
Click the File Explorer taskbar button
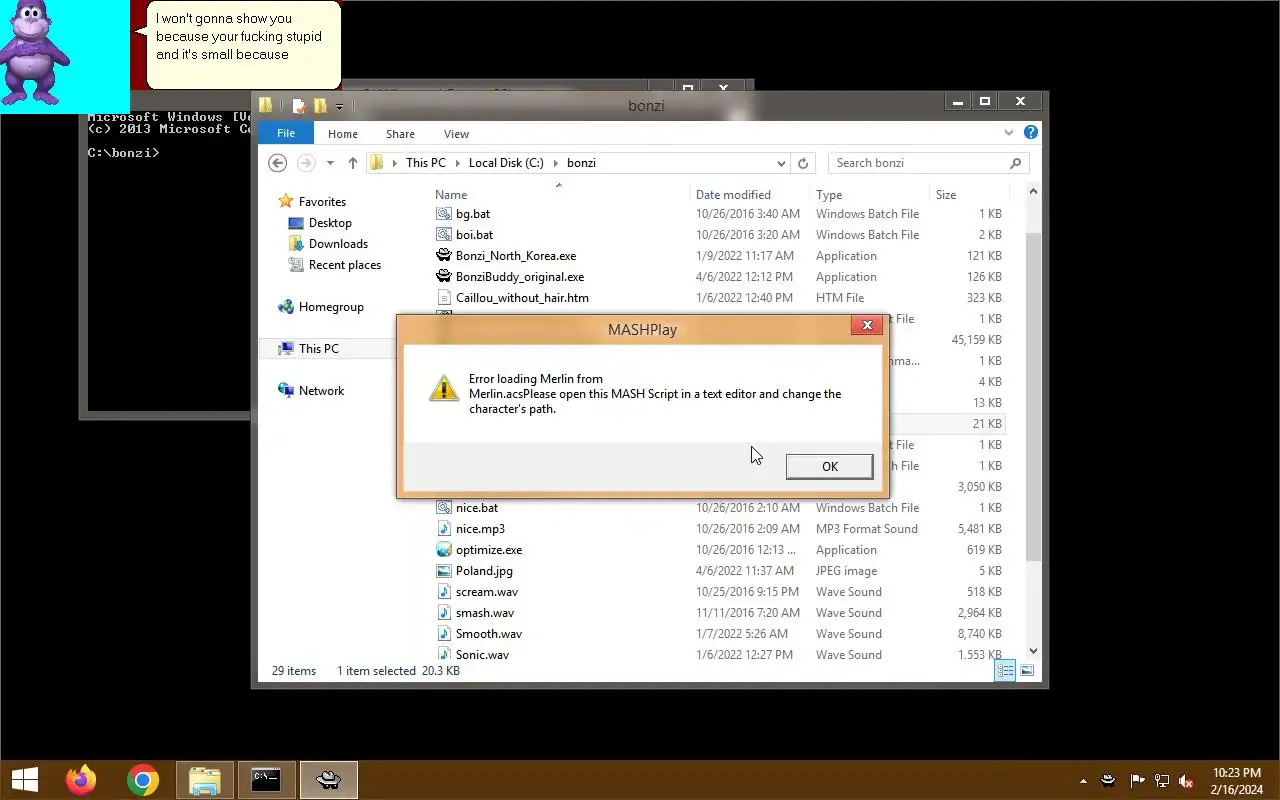coord(205,780)
